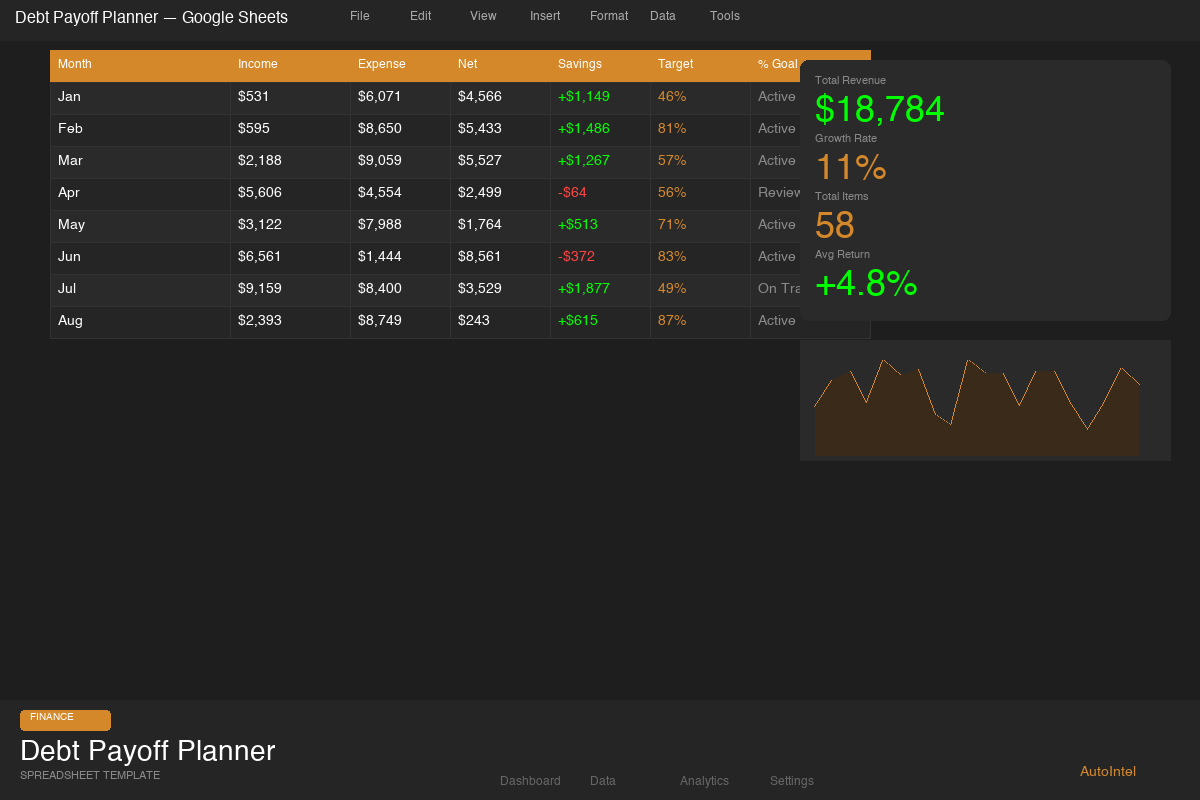
Task: Switch to the Dashboard tab
Action: click(x=530, y=781)
